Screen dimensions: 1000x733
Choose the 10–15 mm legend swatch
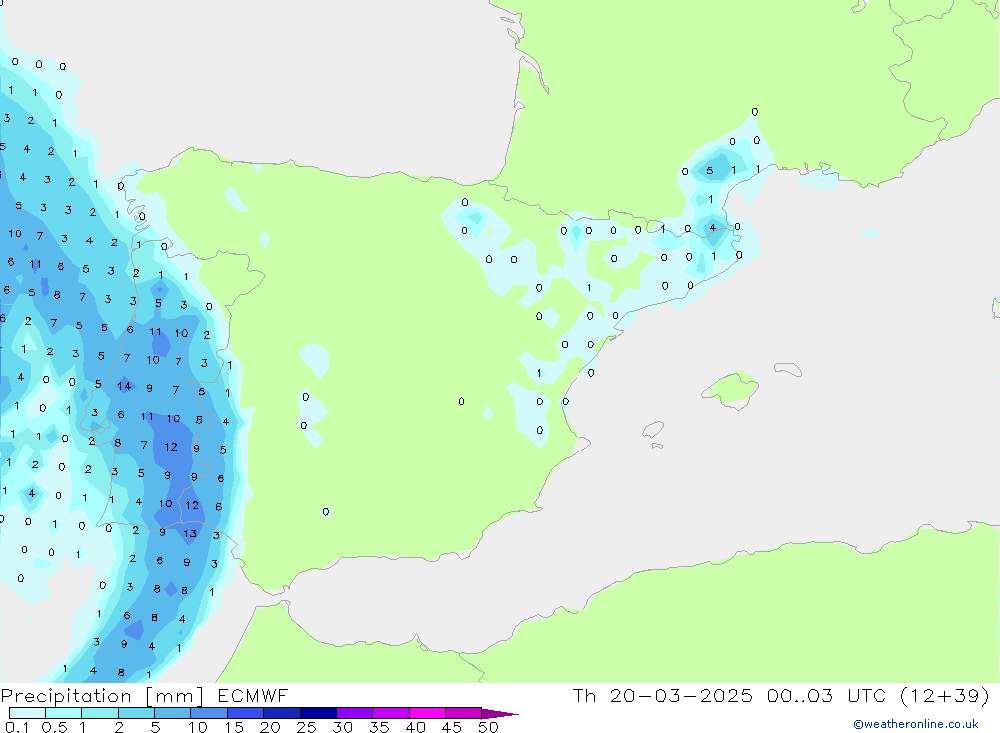coord(209,713)
